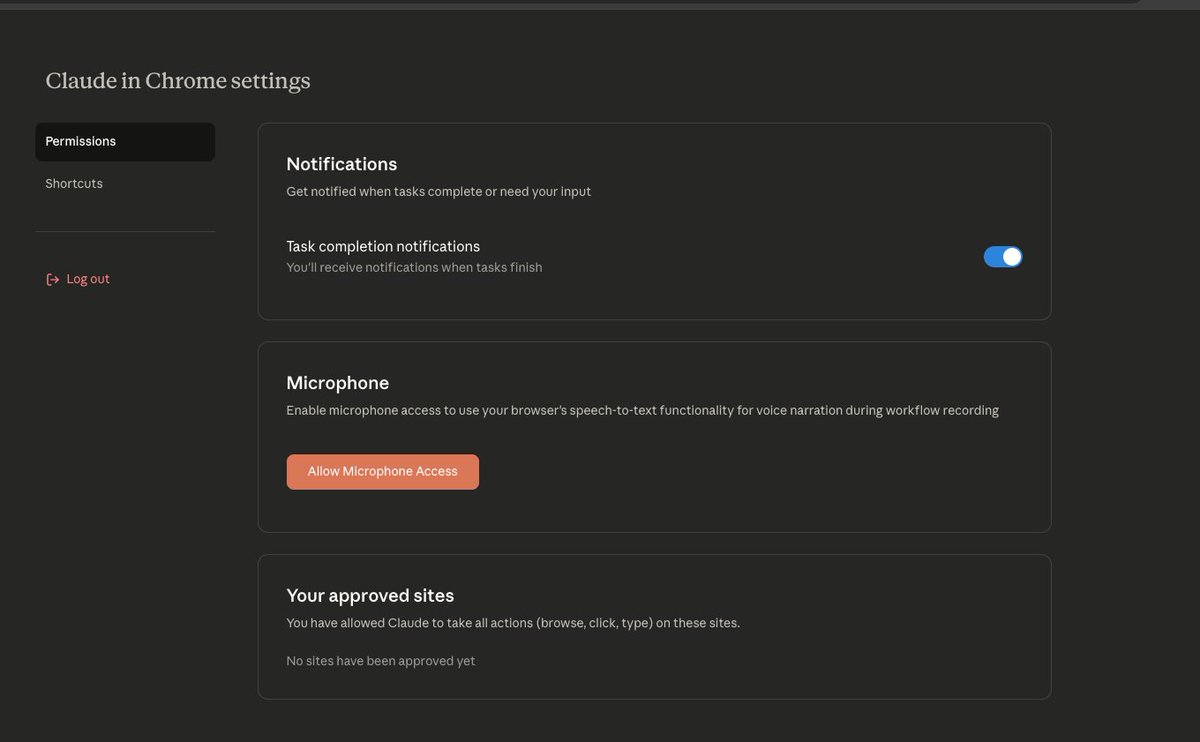Click the log out arrow icon
Image resolution: width=1200 pixels, height=742 pixels.
pos(52,280)
